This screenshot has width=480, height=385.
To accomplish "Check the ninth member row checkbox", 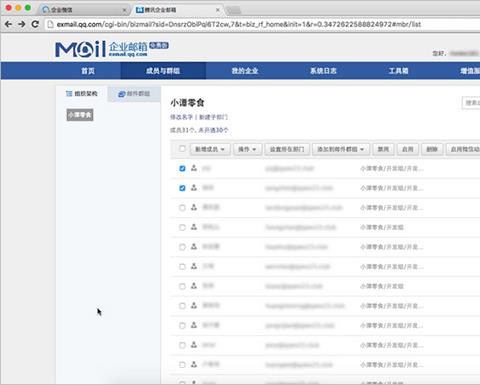I will point(182,326).
